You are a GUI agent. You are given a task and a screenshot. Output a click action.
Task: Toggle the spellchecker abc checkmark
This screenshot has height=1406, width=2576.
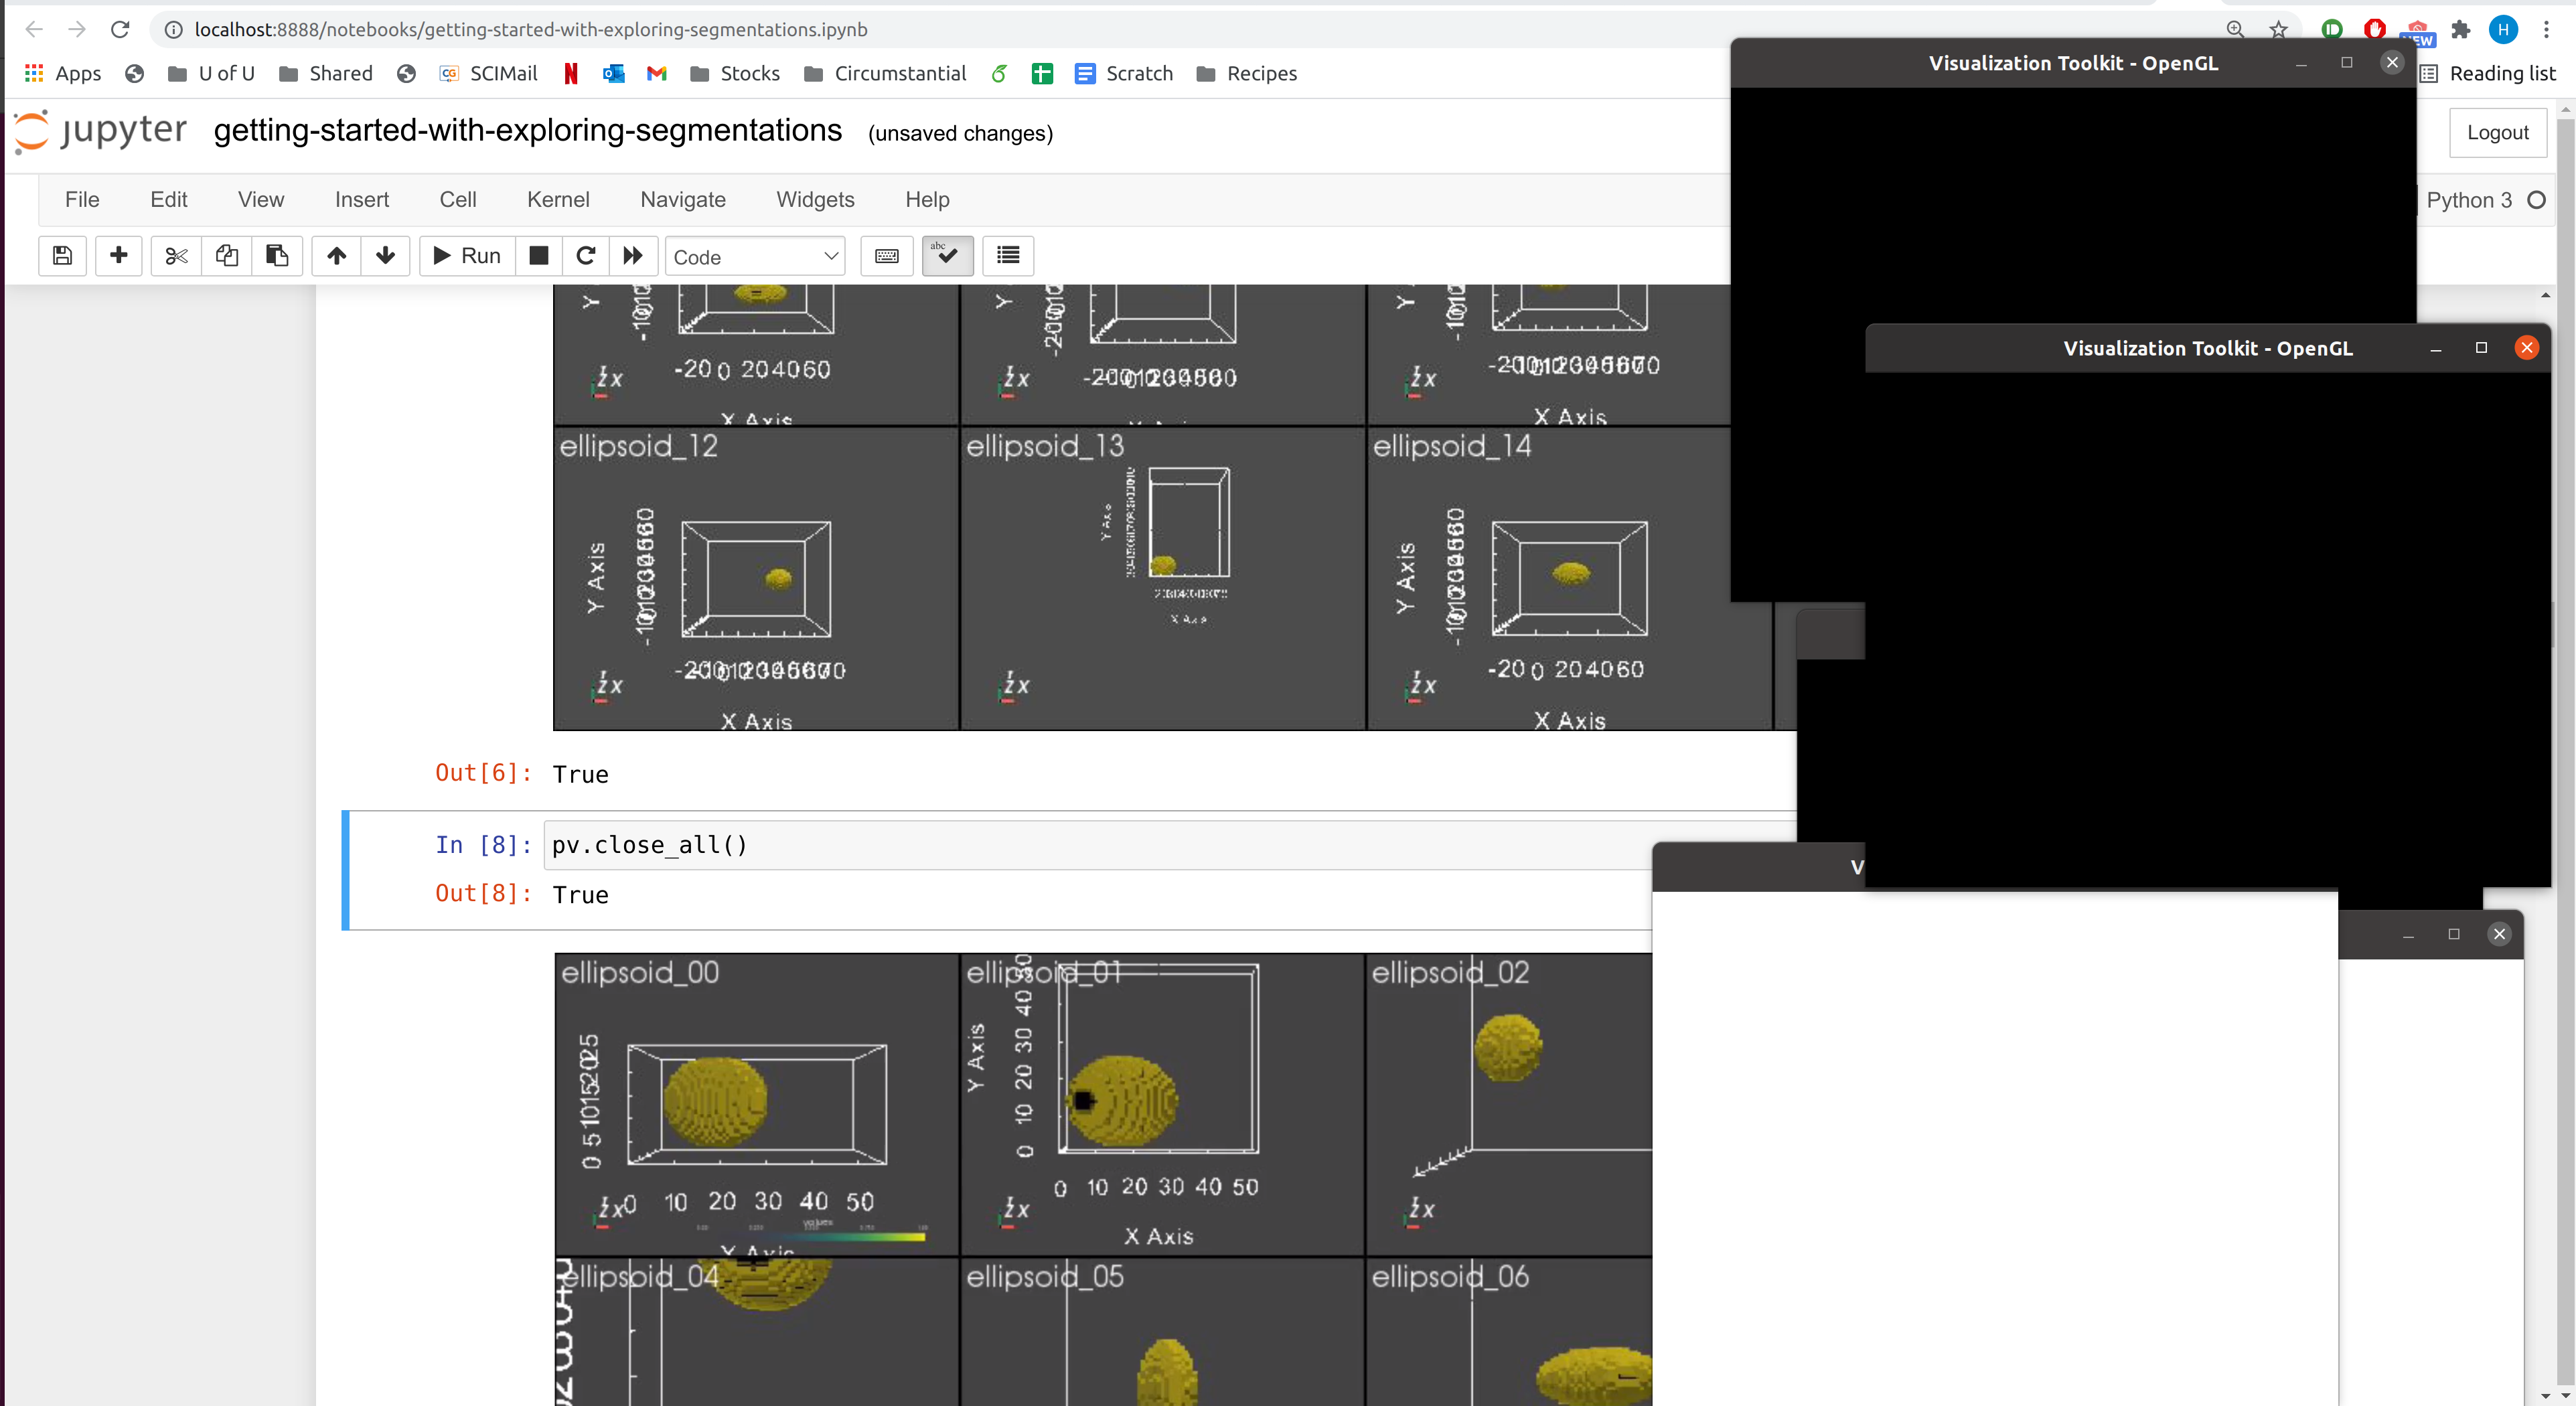(x=946, y=256)
